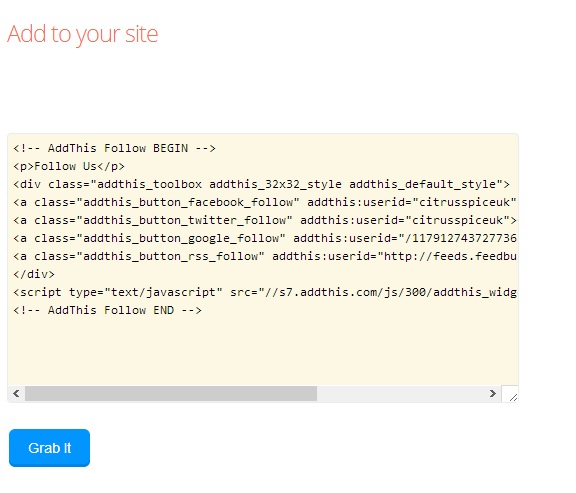Place cursor on AddThis Follow BEGIN comment

114,148
